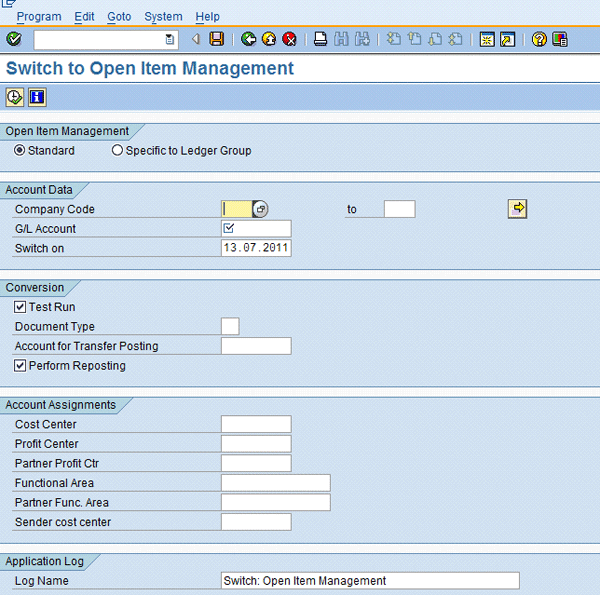Image resolution: width=600 pixels, height=595 pixels.
Task: Click the Save diskette icon
Action: pyautogui.click(x=216, y=39)
